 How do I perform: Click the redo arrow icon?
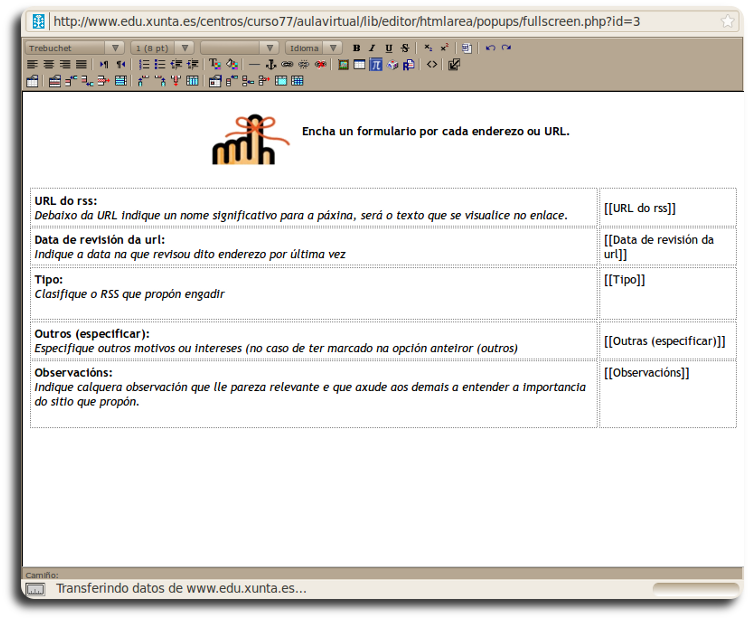[506, 48]
